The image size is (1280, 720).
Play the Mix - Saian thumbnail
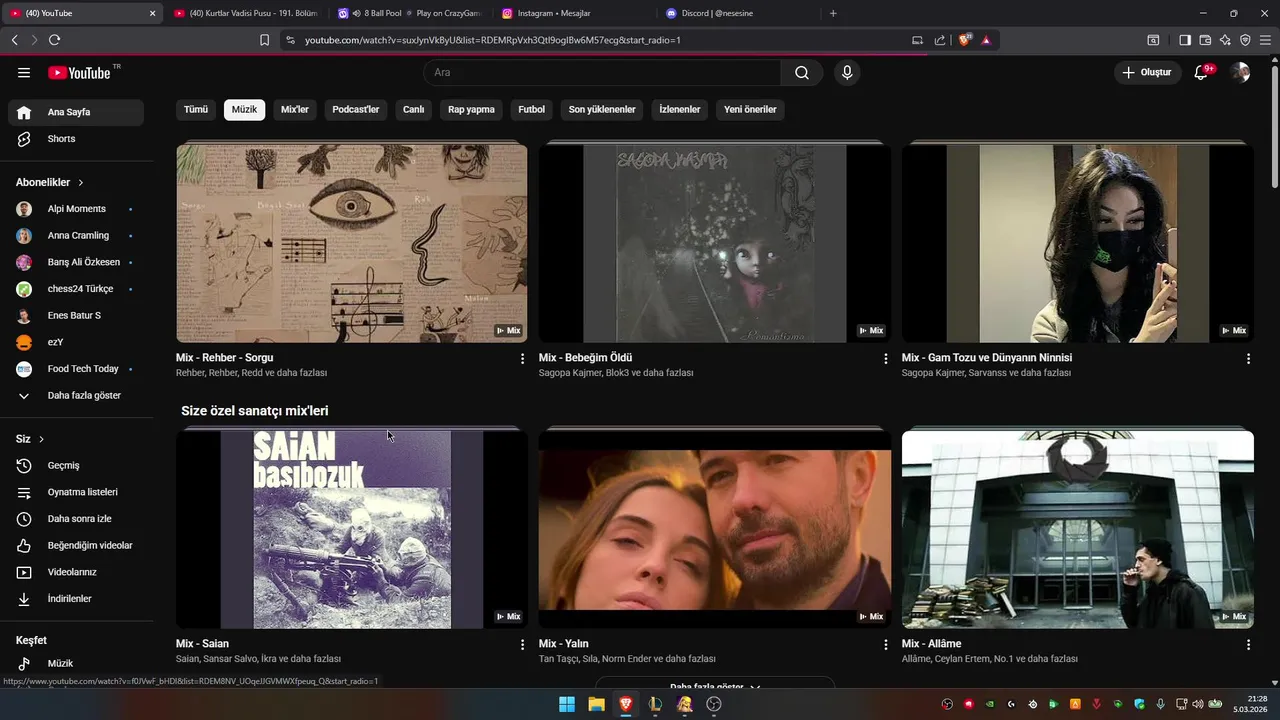352,529
